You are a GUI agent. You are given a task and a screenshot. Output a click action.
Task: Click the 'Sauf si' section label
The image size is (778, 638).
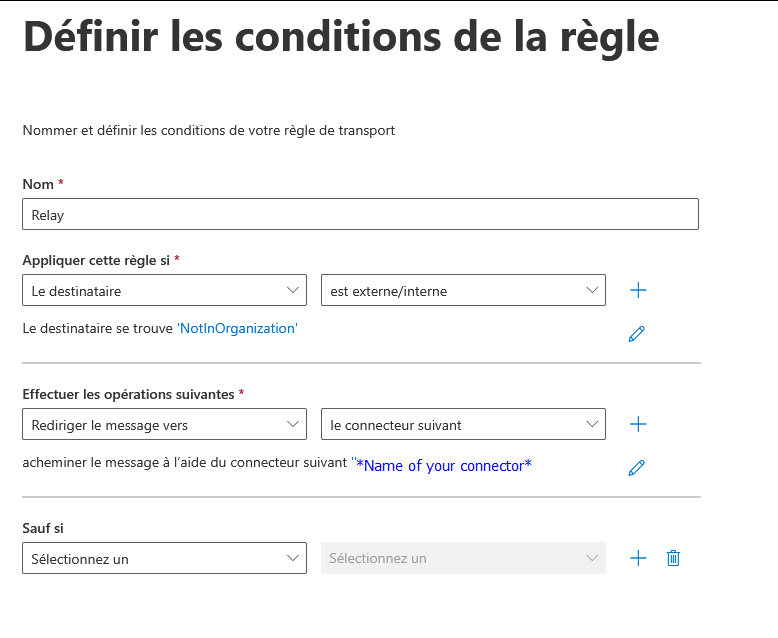click(43, 528)
